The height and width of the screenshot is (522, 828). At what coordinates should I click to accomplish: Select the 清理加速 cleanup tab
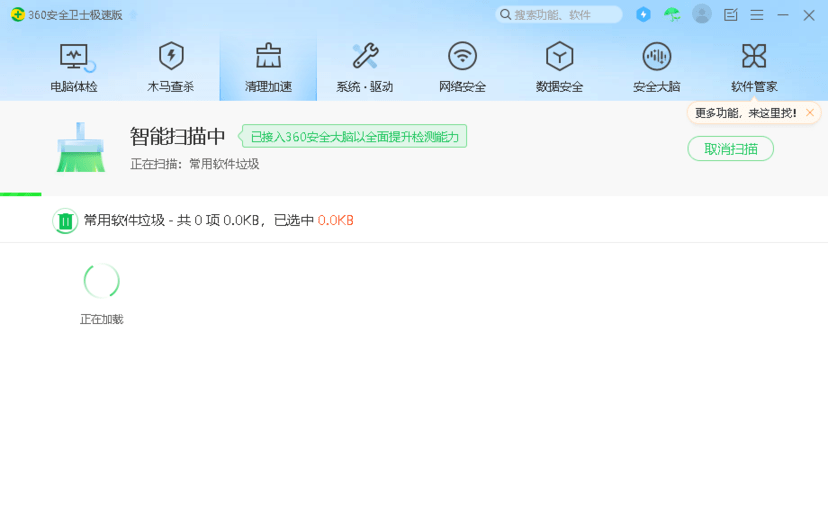[268, 68]
